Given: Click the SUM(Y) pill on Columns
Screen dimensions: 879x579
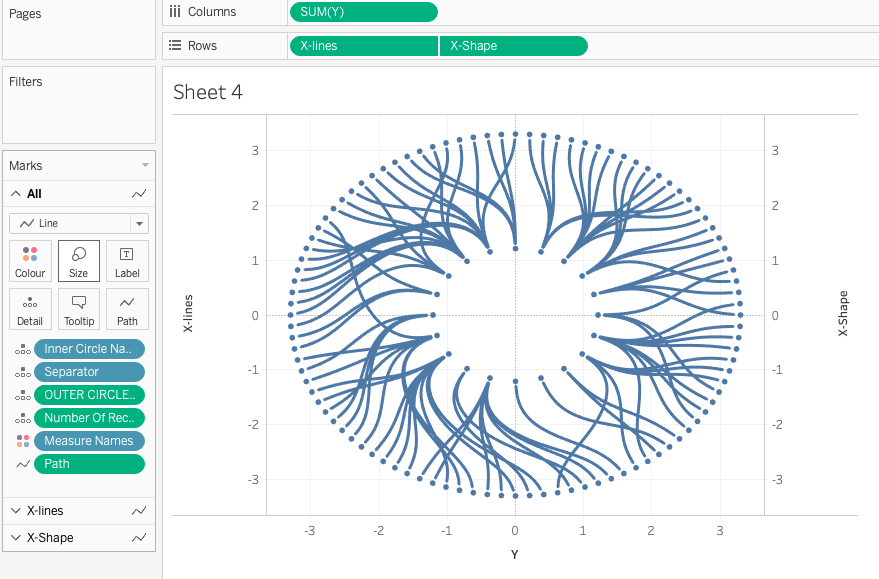Looking at the screenshot, I should pyautogui.click(x=363, y=12).
